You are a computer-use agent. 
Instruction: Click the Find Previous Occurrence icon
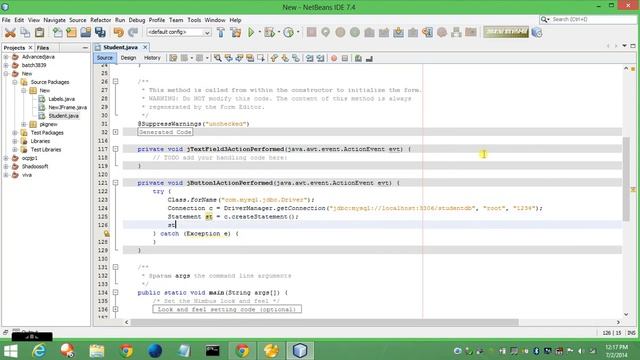pos(229,58)
